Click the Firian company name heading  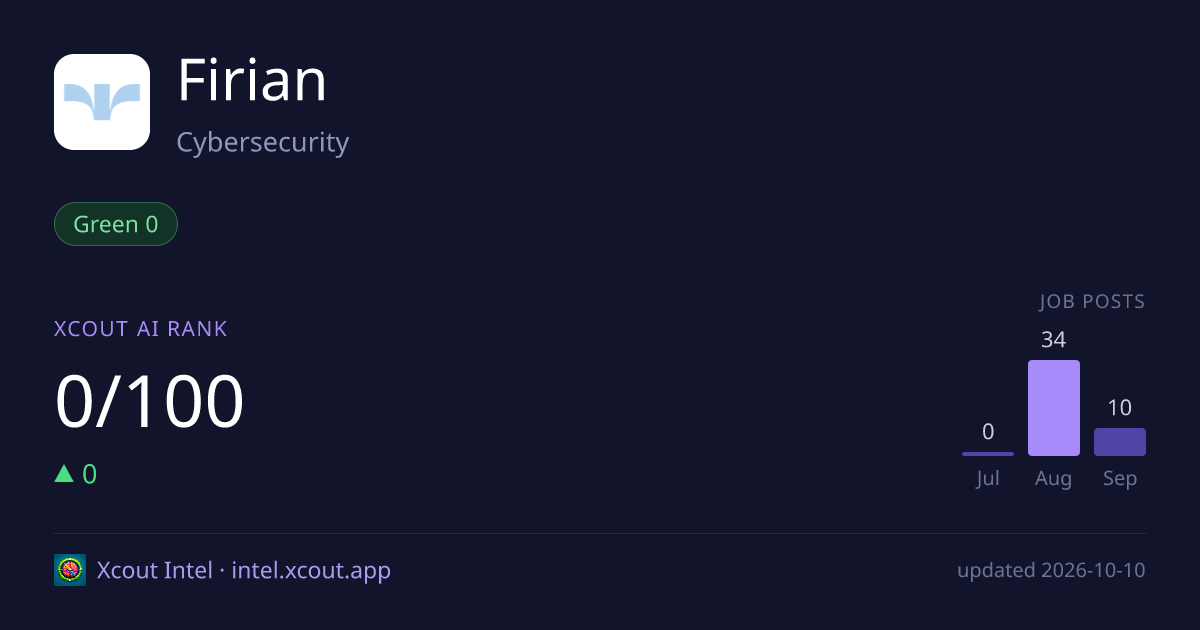tap(252, 81)
